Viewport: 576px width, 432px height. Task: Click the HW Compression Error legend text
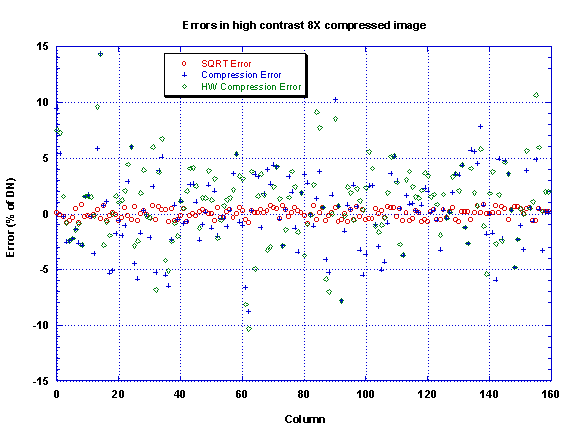pyautogui.click(x=251, y=87)
